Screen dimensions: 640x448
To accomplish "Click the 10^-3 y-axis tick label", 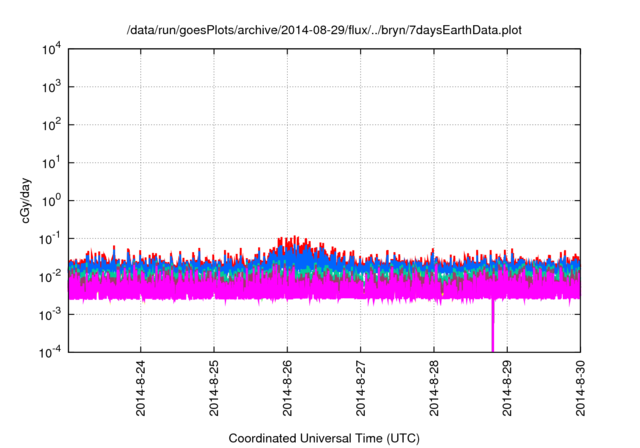I will (x=50, y=313).
